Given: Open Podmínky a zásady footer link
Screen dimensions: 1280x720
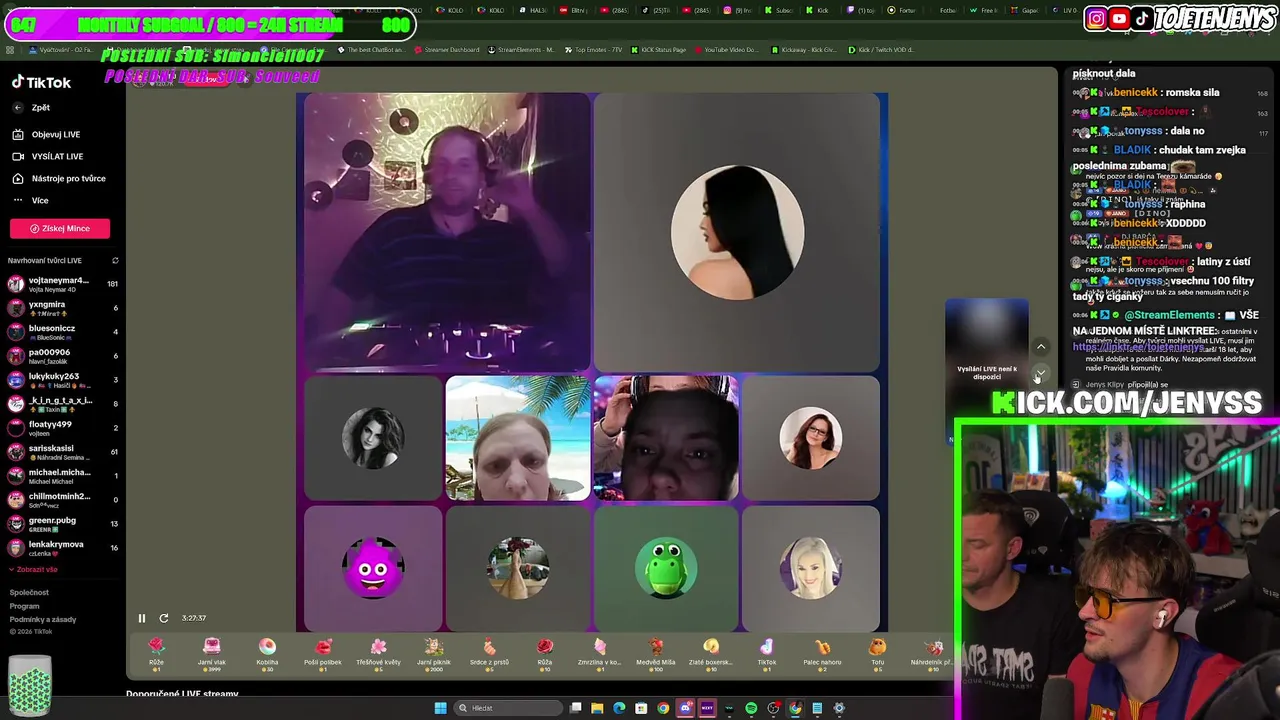Looking at the screenshot, I should [x=42, y=619].
